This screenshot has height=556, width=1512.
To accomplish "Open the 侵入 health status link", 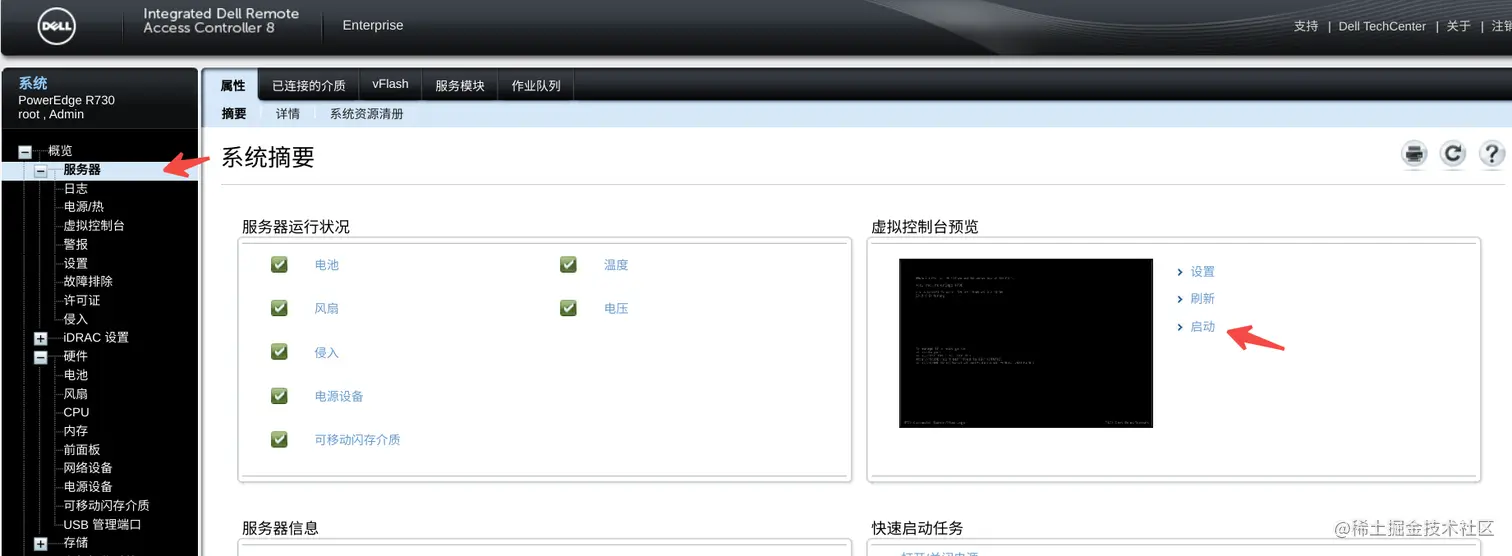I will [327, 353].
